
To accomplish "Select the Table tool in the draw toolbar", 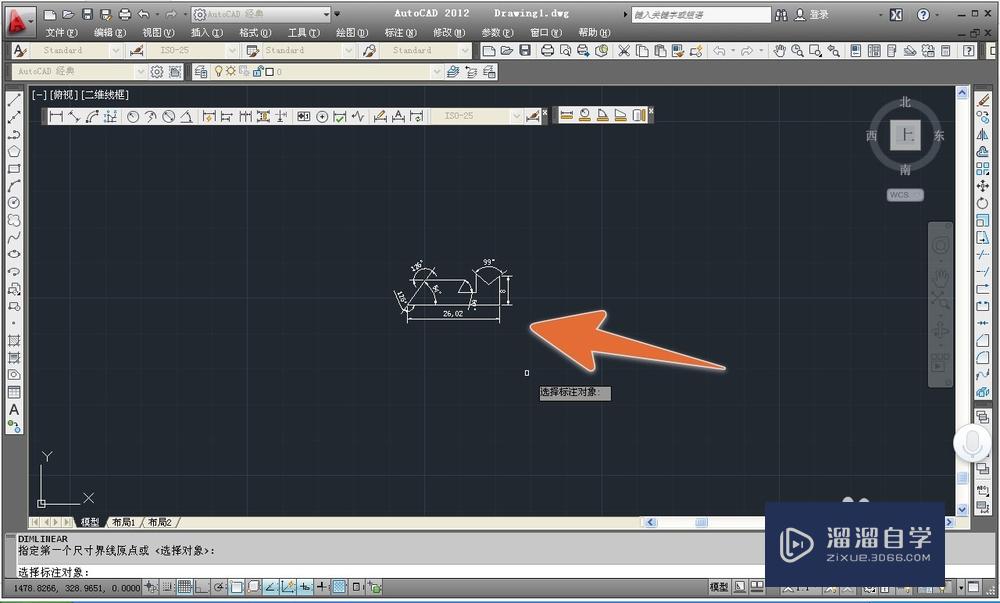I will 14,392.
